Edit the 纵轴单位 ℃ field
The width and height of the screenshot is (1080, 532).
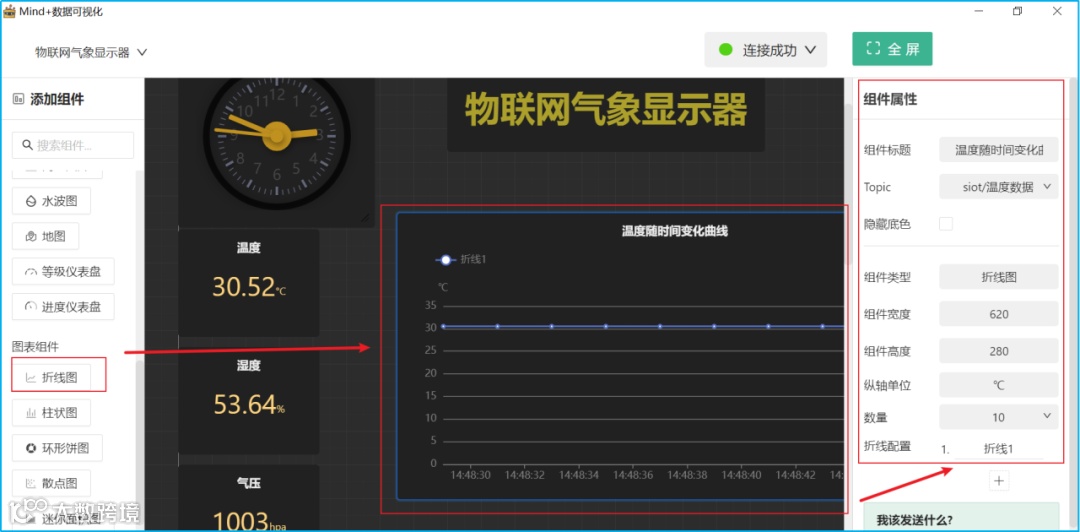[x=999, y=385]
